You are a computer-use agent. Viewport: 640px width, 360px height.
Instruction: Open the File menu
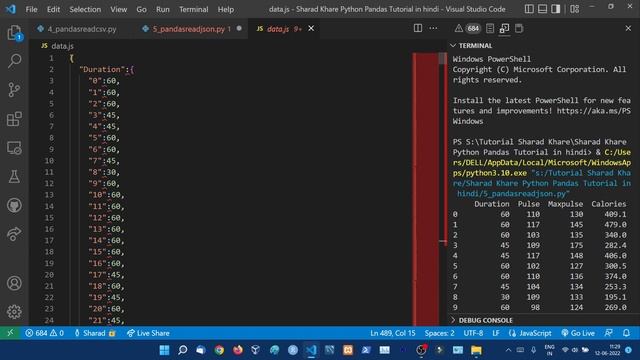pos(31,9)
